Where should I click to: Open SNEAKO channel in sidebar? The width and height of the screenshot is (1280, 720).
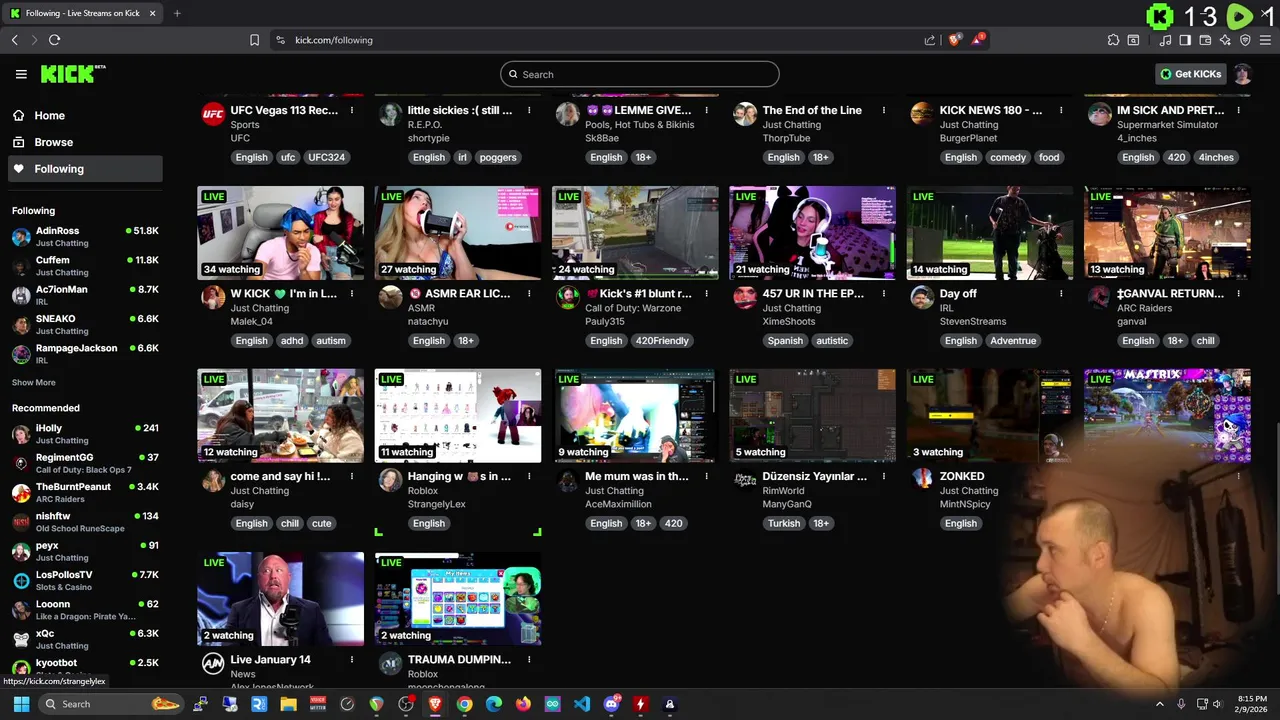coord(85,324)
